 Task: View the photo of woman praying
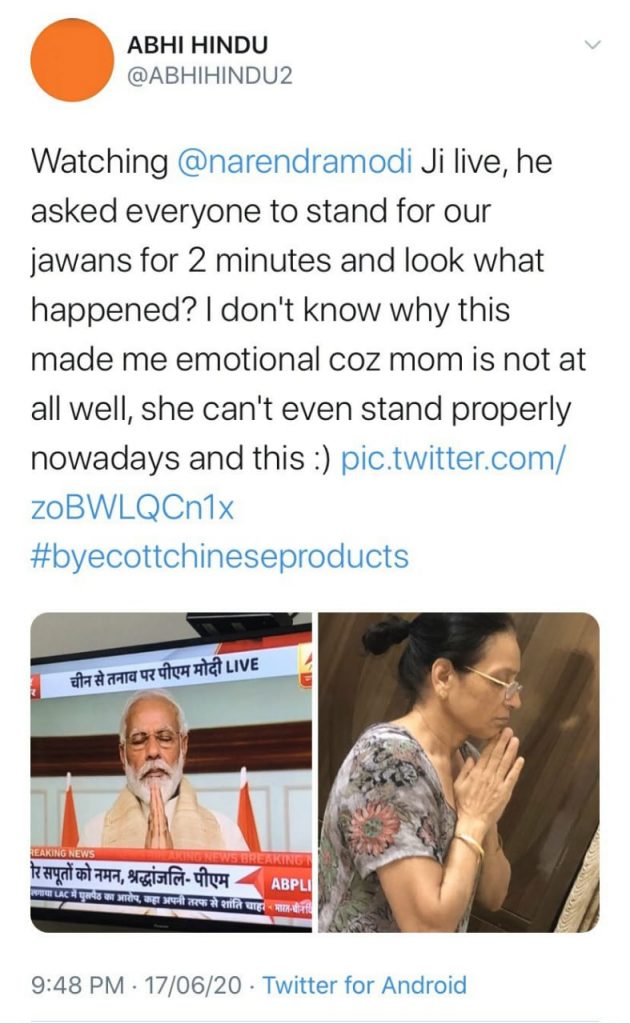[x=459, y=772]
